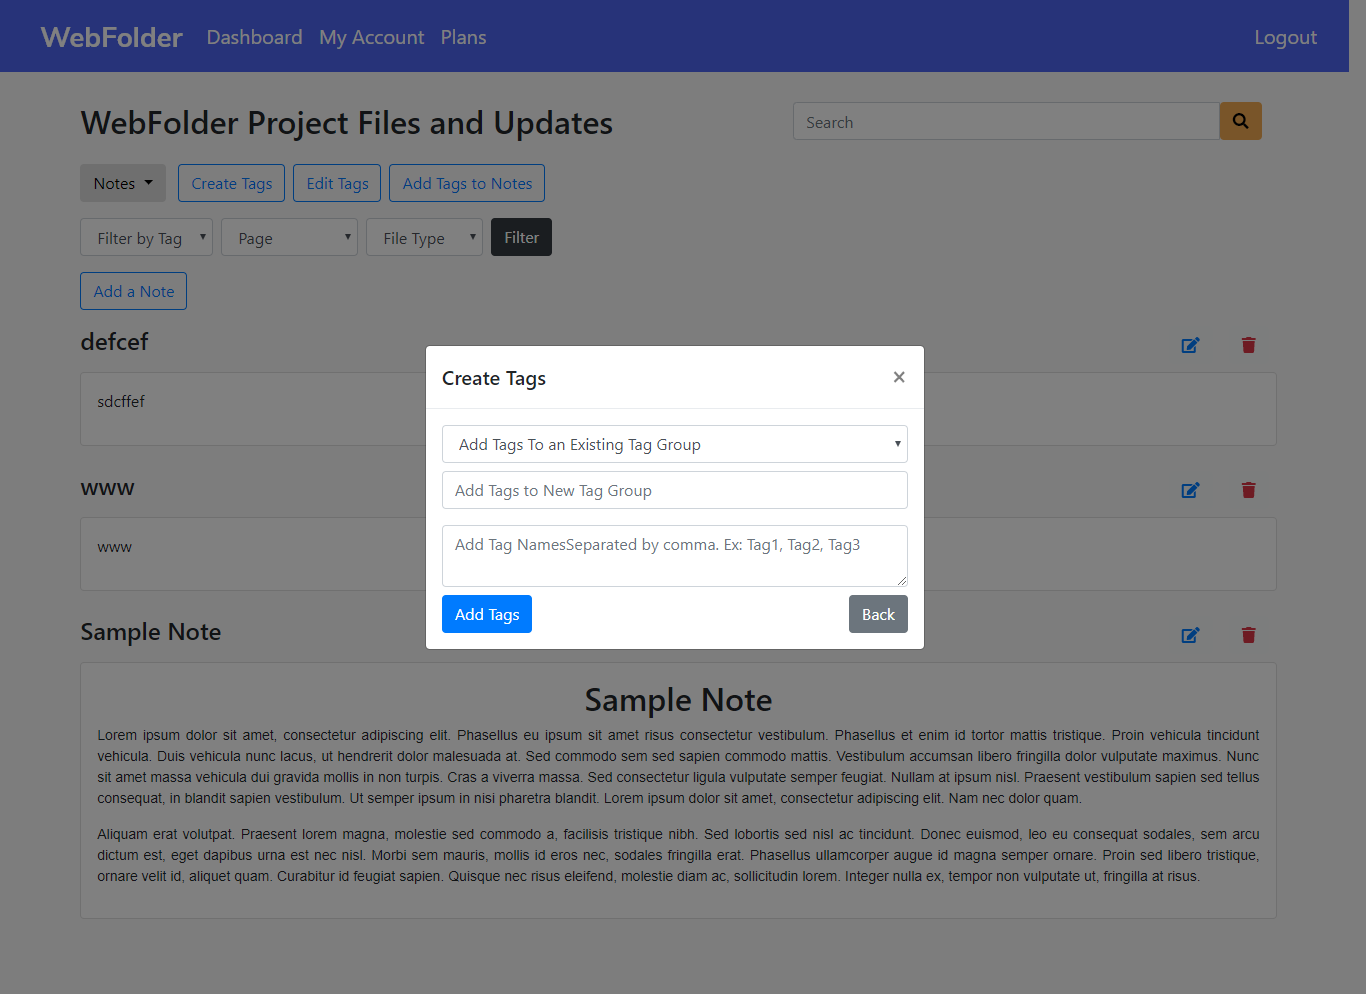Viewport: 1366px width, 994px height.
Task: Open the Edit Tags button
Action: tap(337, 183)
